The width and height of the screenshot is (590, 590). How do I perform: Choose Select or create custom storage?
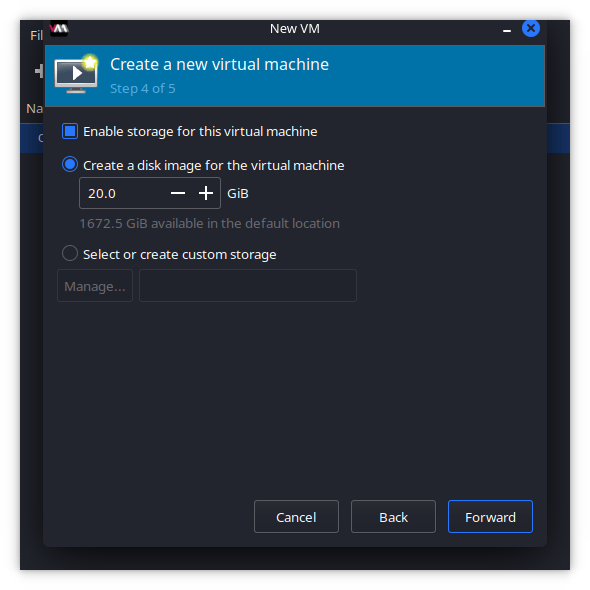click(70, 254)
